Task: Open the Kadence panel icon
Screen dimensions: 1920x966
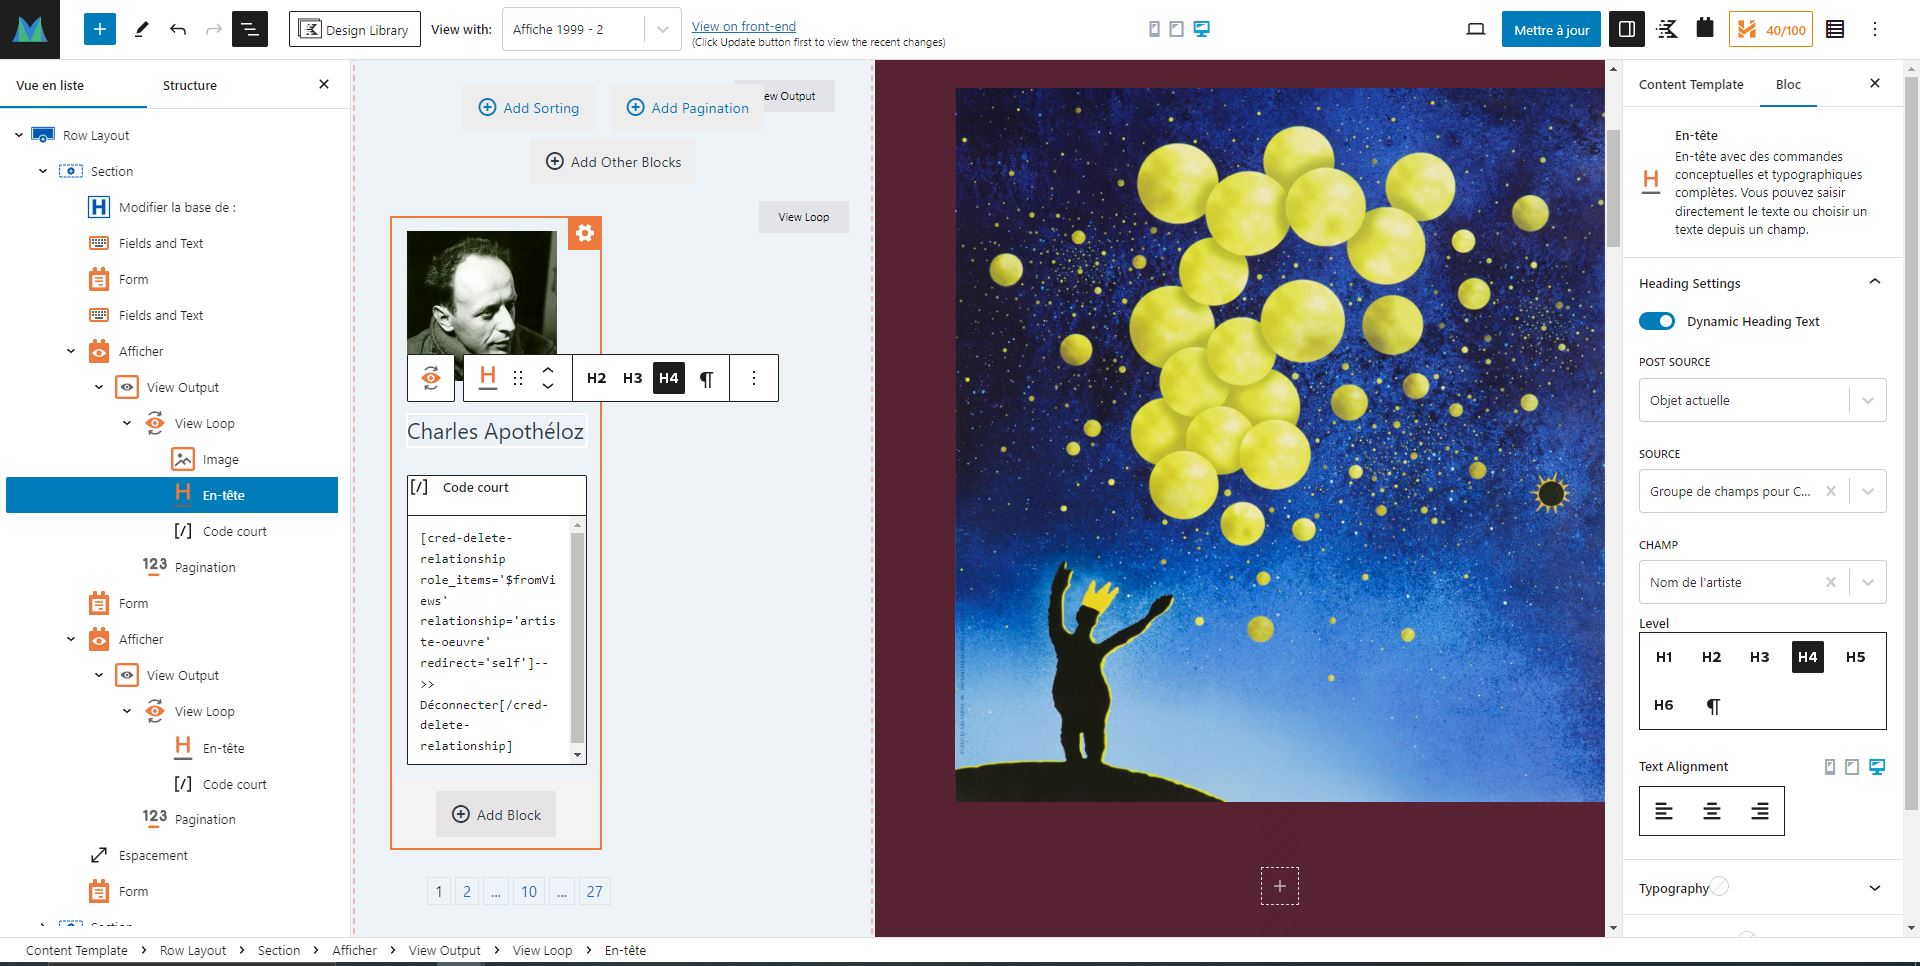Action: click(1667, 30)
